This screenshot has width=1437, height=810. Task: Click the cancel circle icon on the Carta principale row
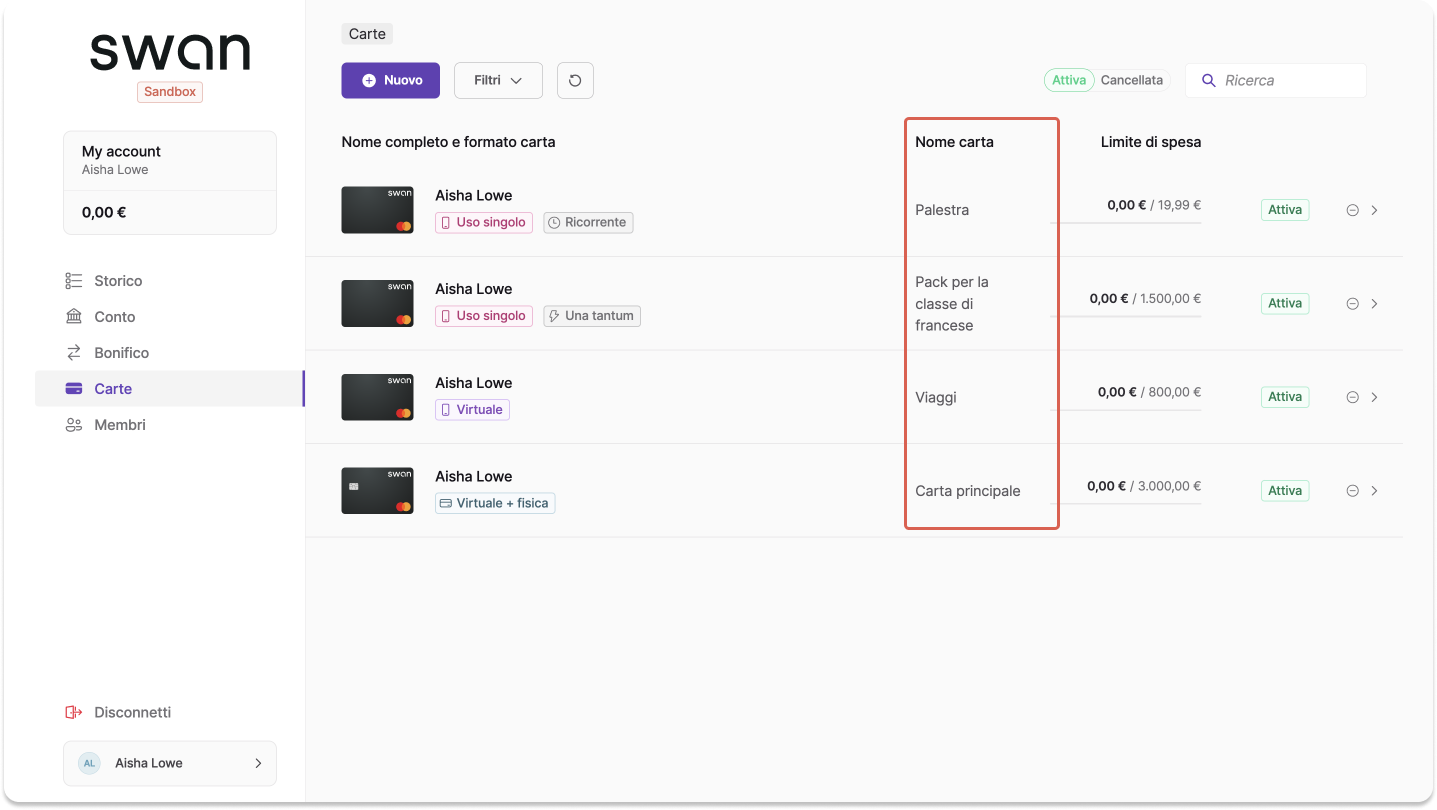[x=1352, y=491]
